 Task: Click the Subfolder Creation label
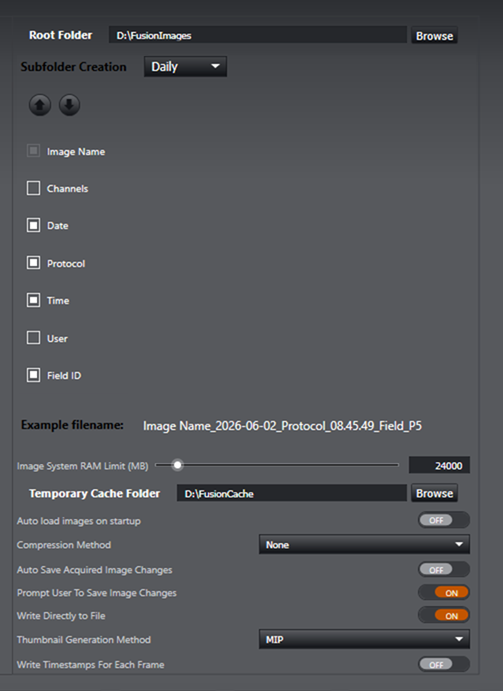click(73, 67)
